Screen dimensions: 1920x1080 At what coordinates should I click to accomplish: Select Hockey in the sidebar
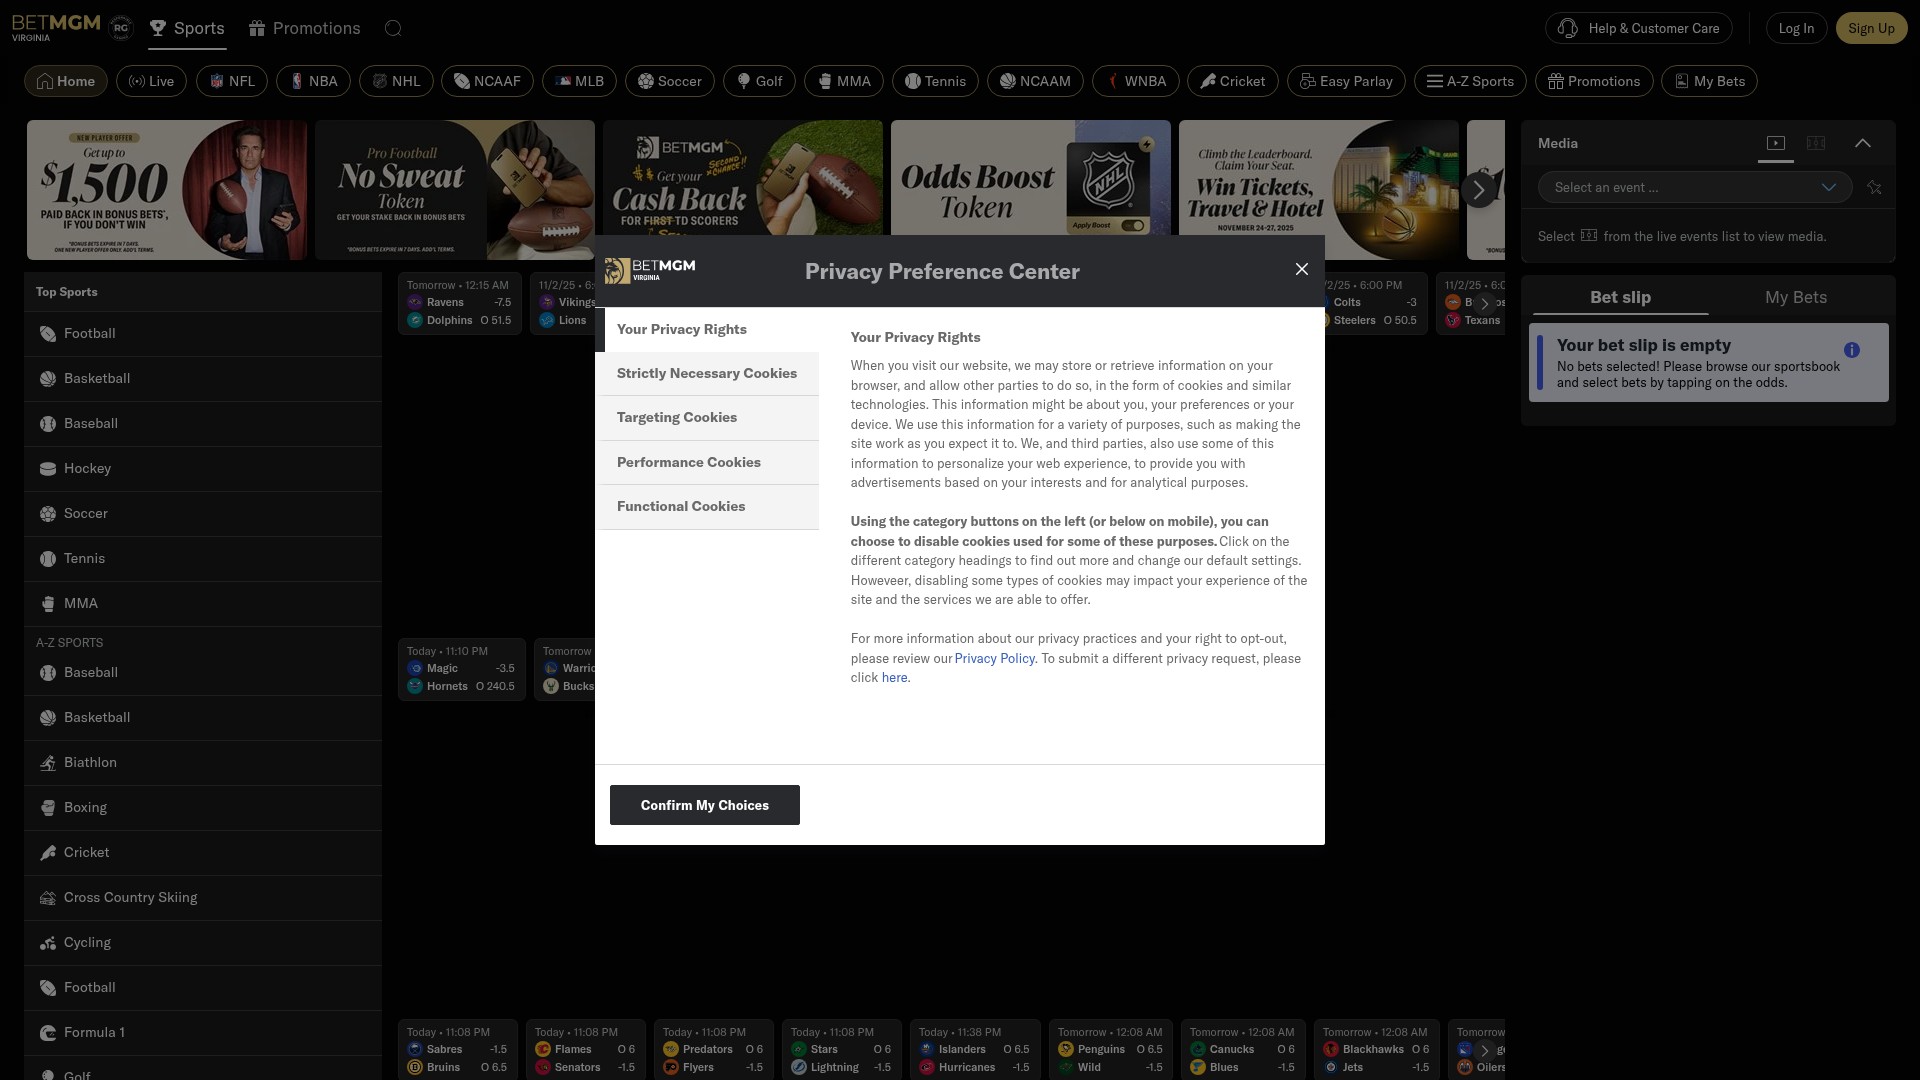[x=203, y=469]
